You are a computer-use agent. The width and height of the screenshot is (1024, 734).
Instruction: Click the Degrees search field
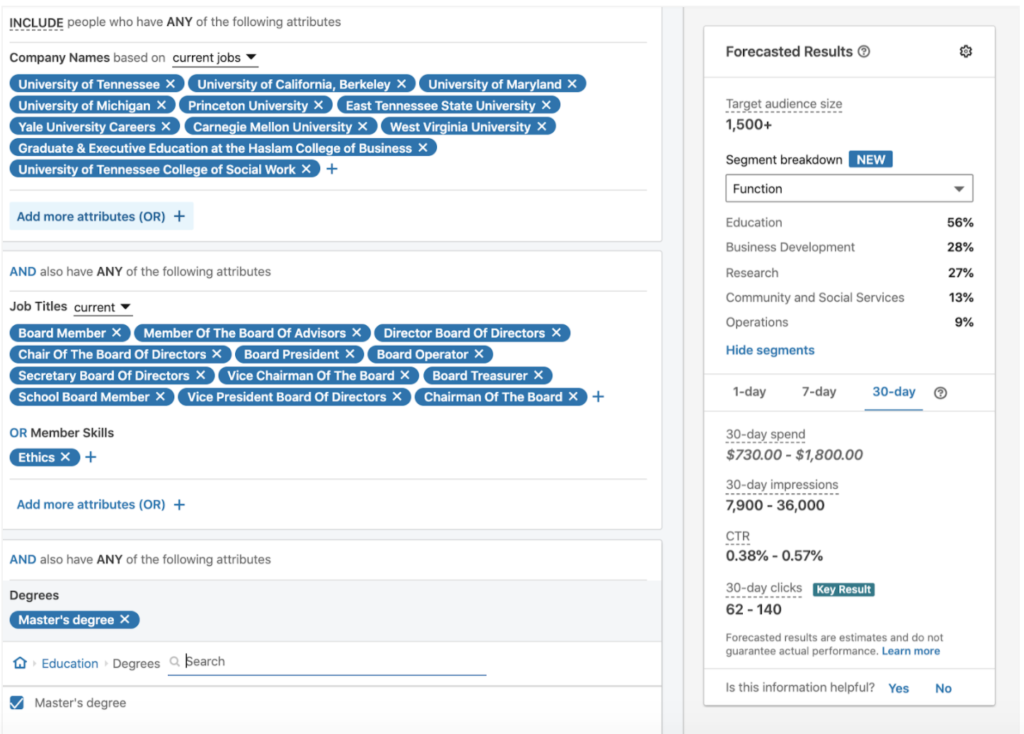[x=330, y=662]
